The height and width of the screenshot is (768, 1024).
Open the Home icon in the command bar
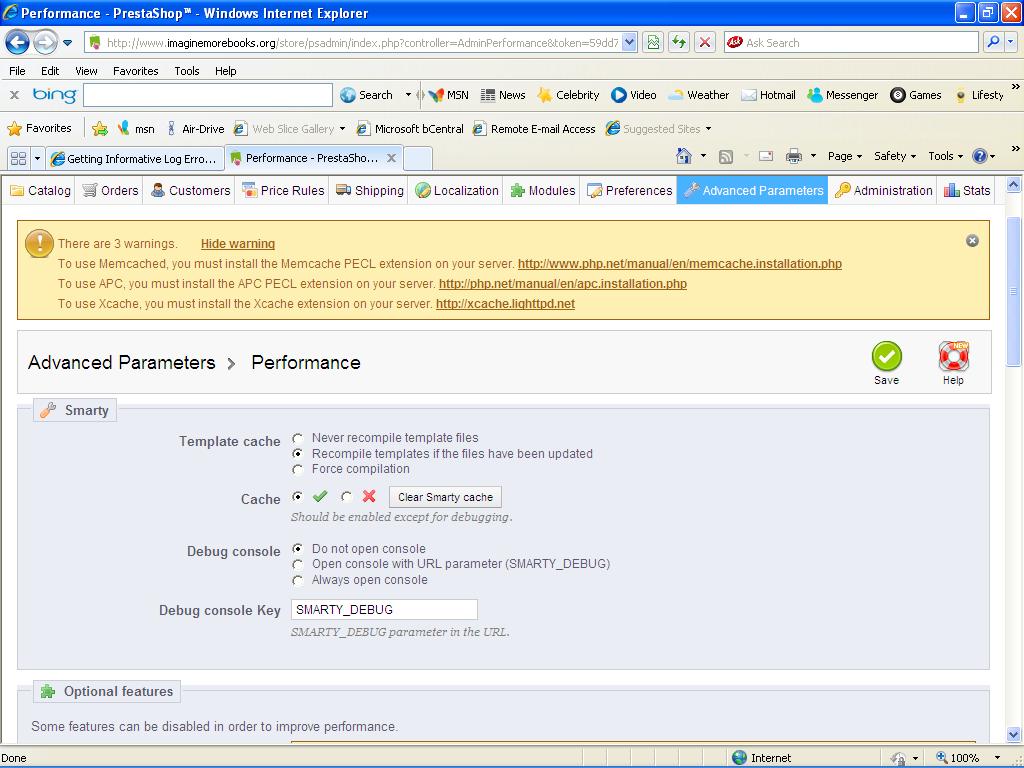coord(684,156)
